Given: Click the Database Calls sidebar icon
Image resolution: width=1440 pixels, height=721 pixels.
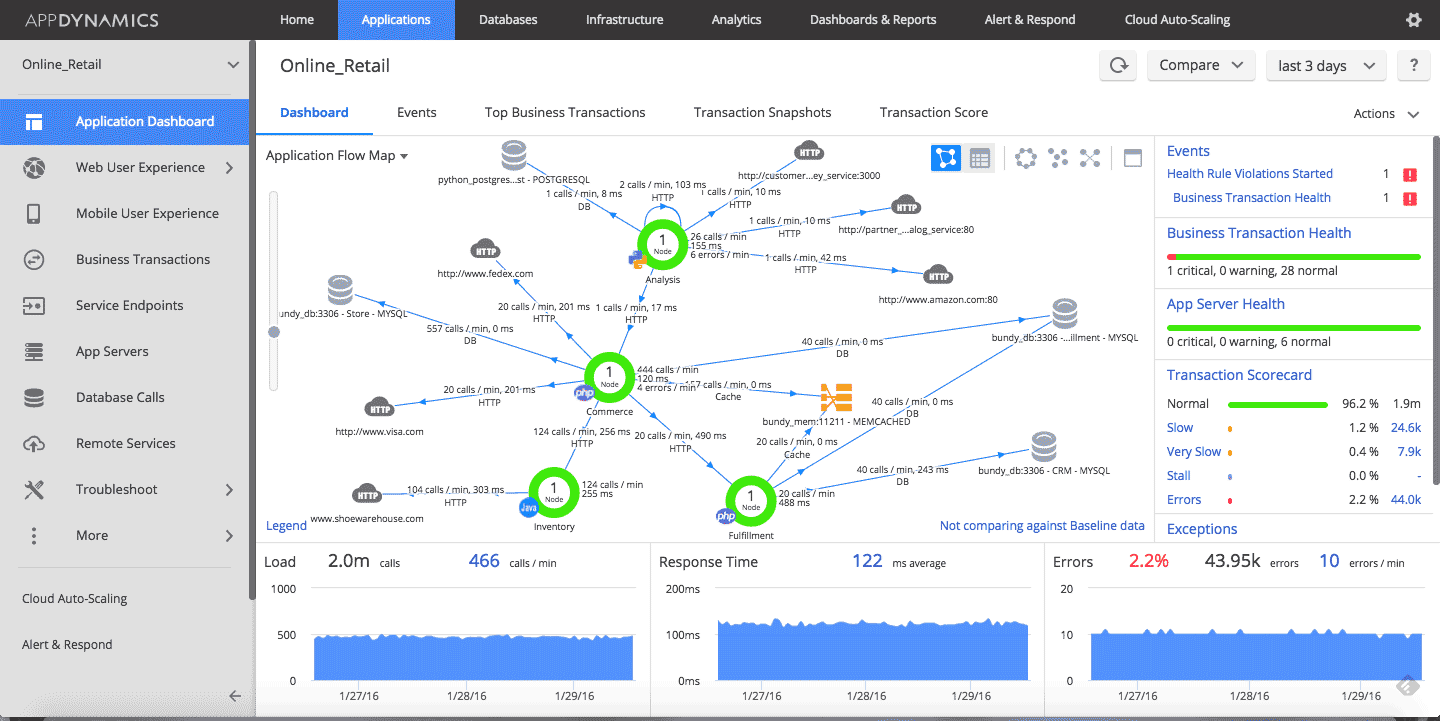Looking at the screenshot, I should pyautogui.click(x=34, y=398).
